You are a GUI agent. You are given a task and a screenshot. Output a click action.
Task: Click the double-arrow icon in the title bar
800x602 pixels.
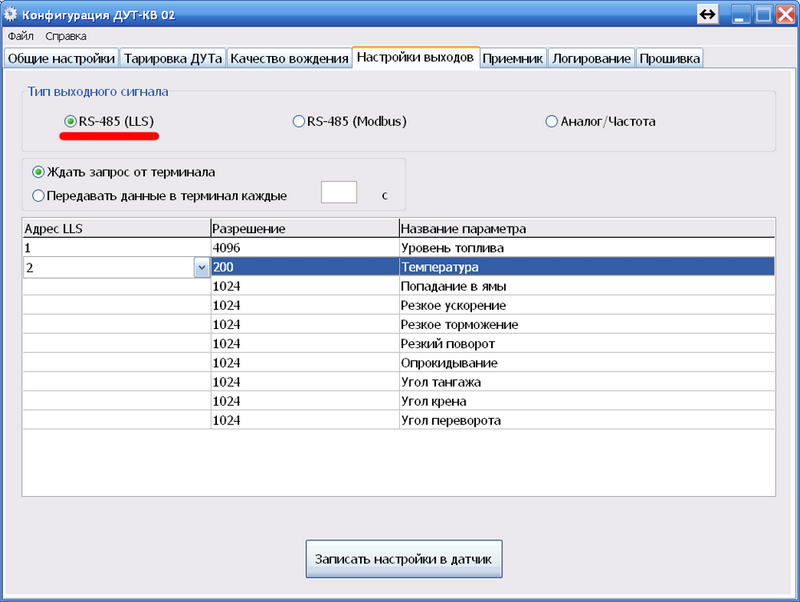pyautogui.click(x=708, y=14)
